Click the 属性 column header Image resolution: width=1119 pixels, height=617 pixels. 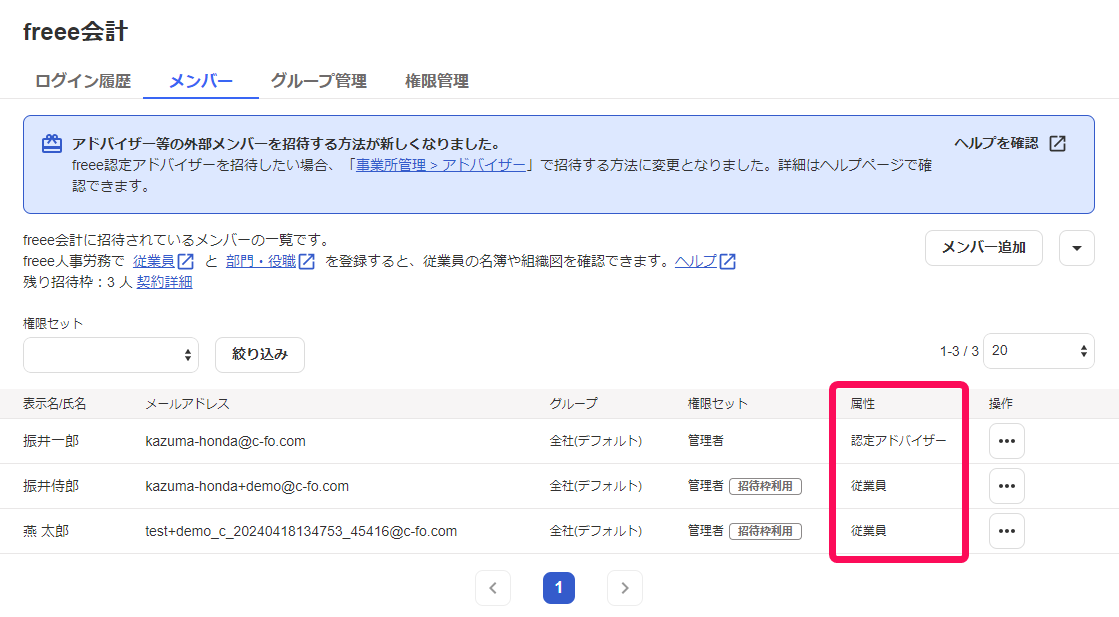(x=863, y=404)
